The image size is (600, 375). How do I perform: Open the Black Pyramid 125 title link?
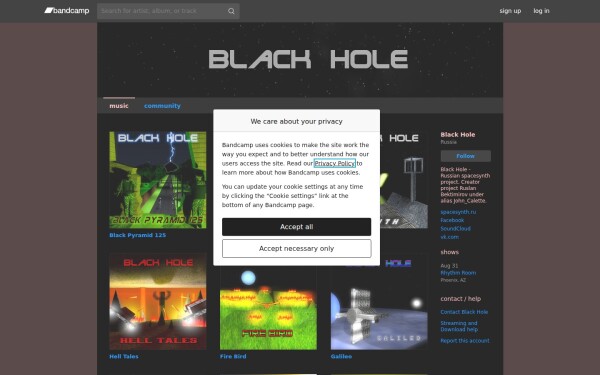[x=138, y=235]
